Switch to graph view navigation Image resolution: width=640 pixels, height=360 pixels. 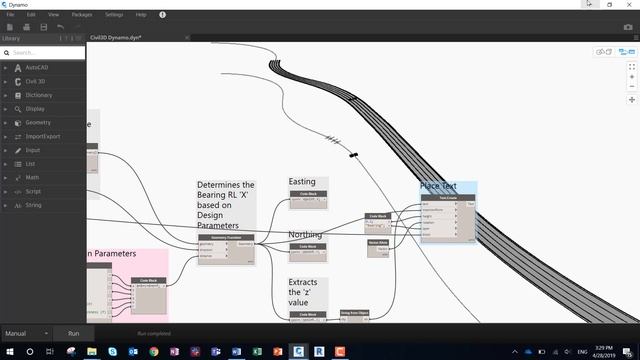627,52
